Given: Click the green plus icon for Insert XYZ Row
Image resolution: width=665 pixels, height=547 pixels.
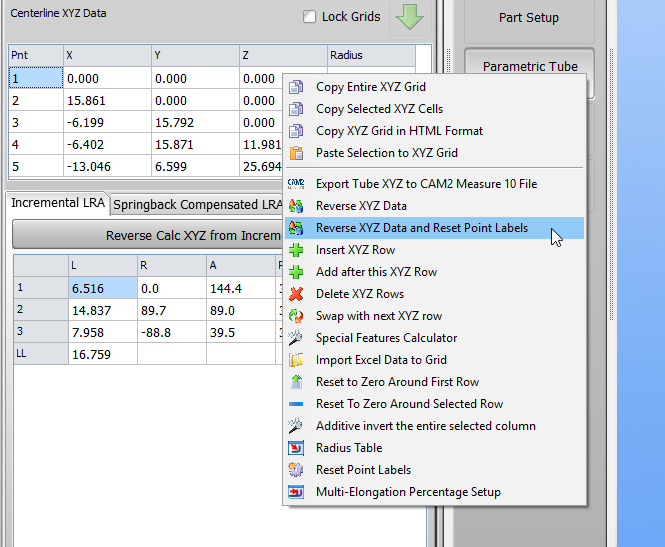Looking at the screenshot, I should 296,250.
